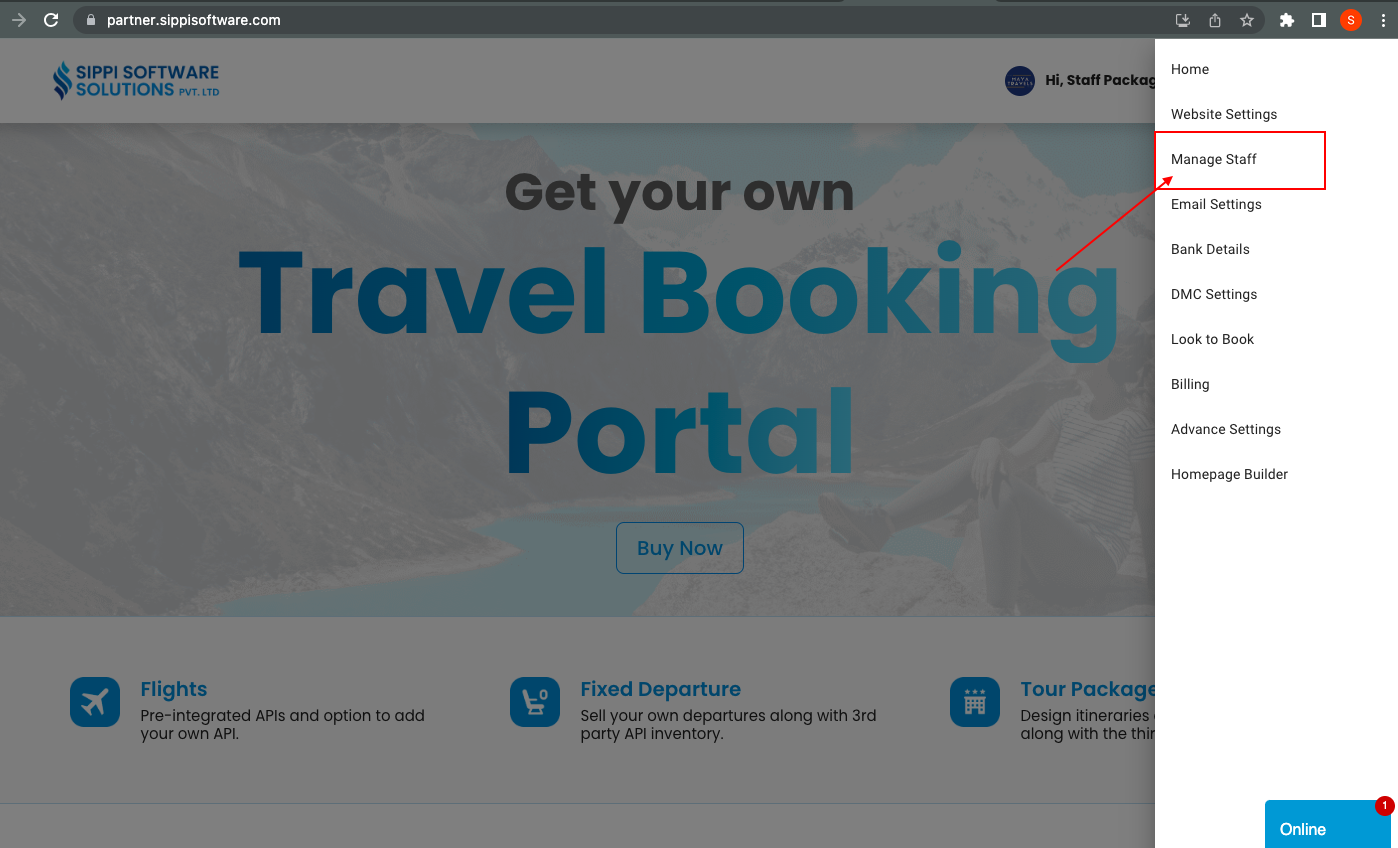Reload the page with the refresh icon
Image resolution: width=1398 pixels, height=848 pixels.
click(x=51, y=20)
